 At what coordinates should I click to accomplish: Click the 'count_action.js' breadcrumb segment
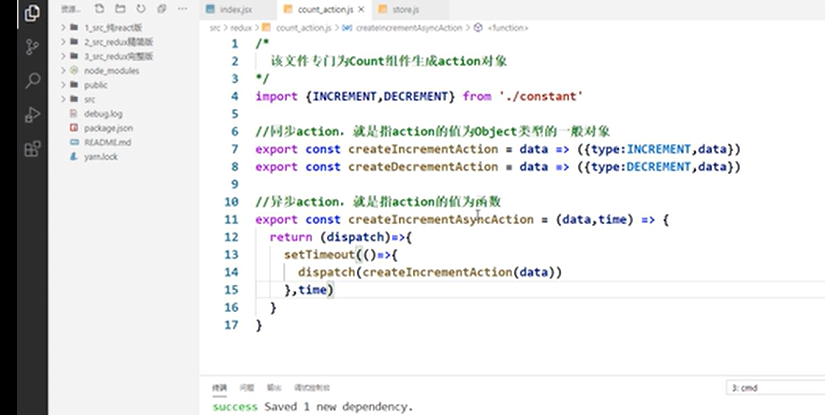303,28
